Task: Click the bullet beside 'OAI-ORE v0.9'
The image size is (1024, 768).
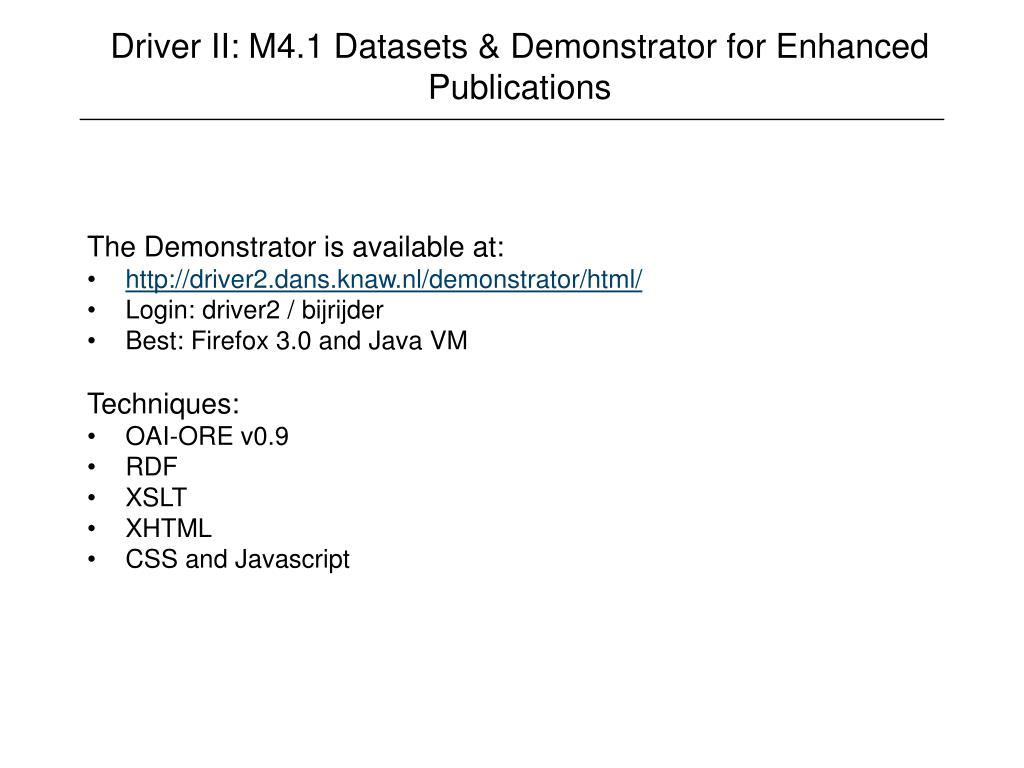Action: click(x=91, y=437)
